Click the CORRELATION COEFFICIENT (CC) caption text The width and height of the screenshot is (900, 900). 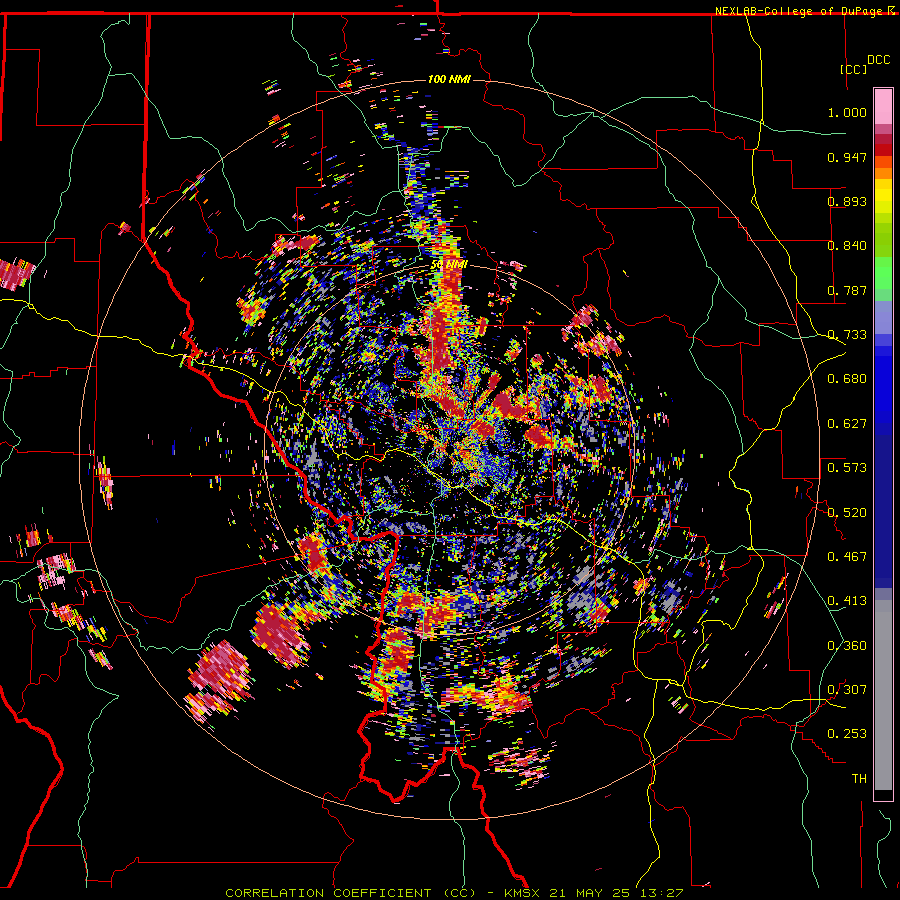click(x=351, y=893)
